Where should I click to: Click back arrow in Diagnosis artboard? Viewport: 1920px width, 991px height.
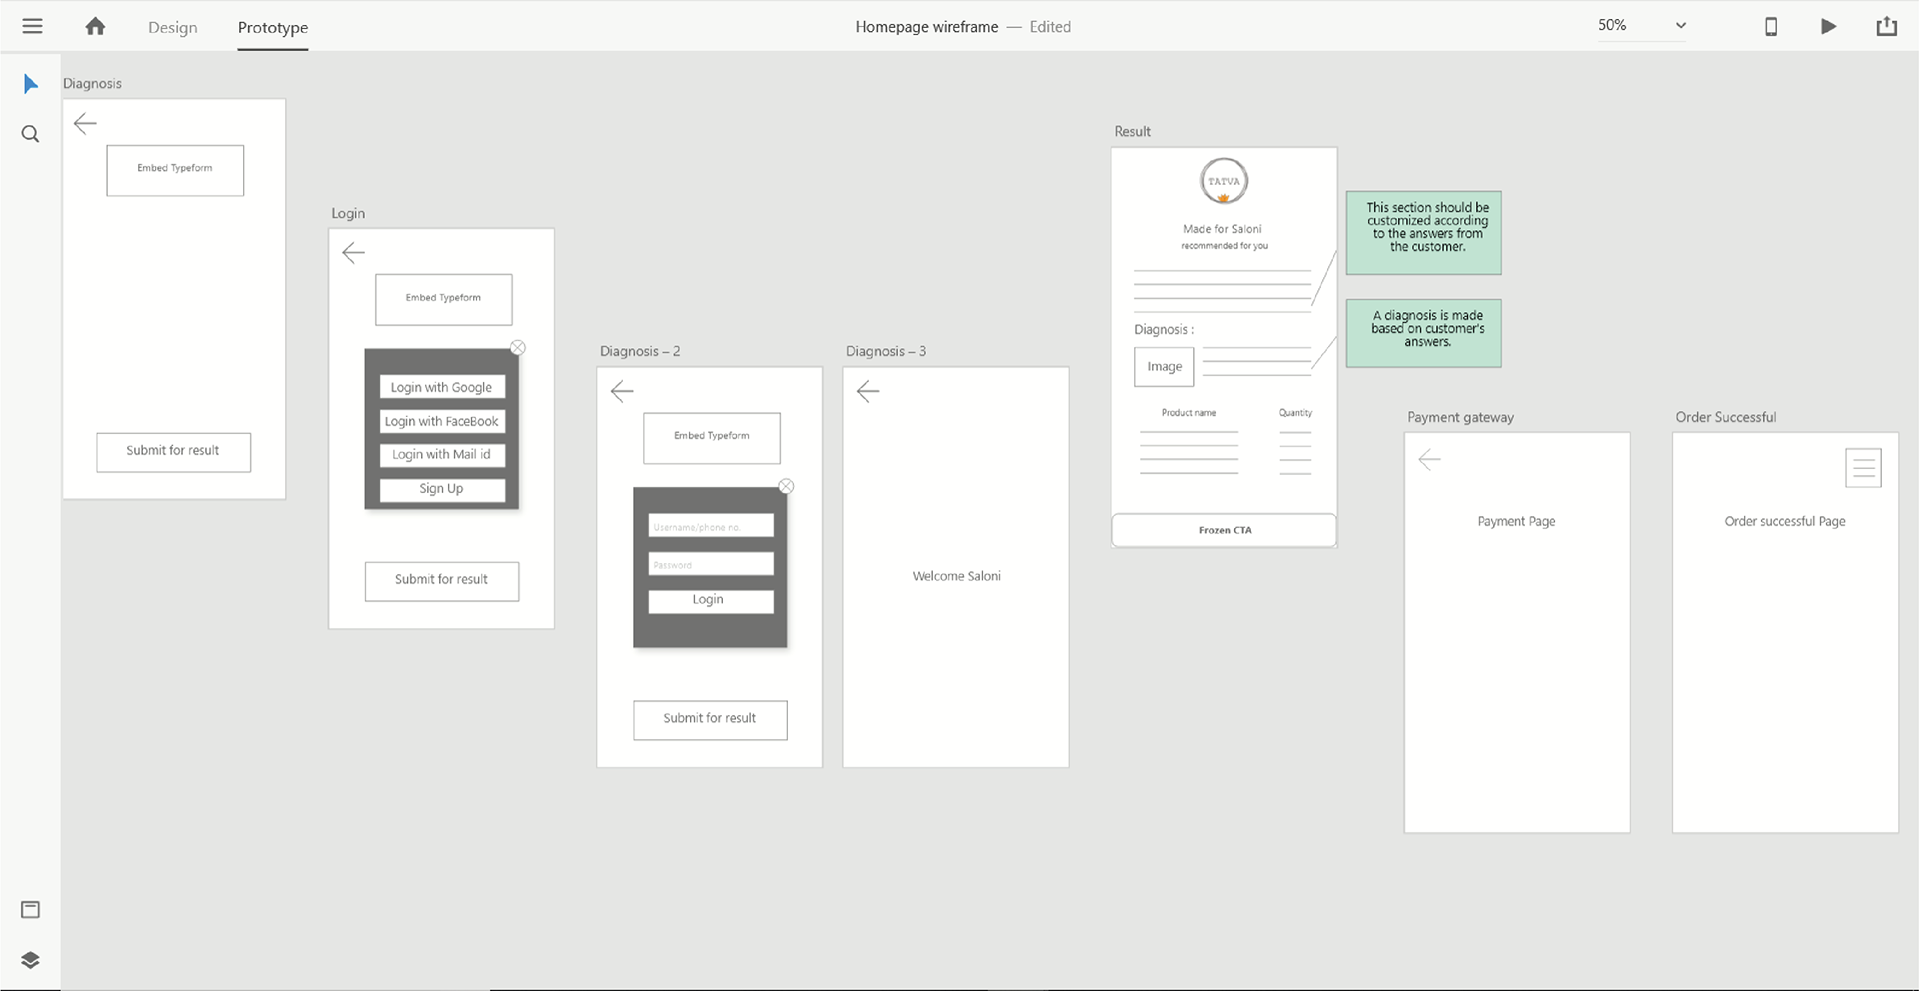(85, 123)
